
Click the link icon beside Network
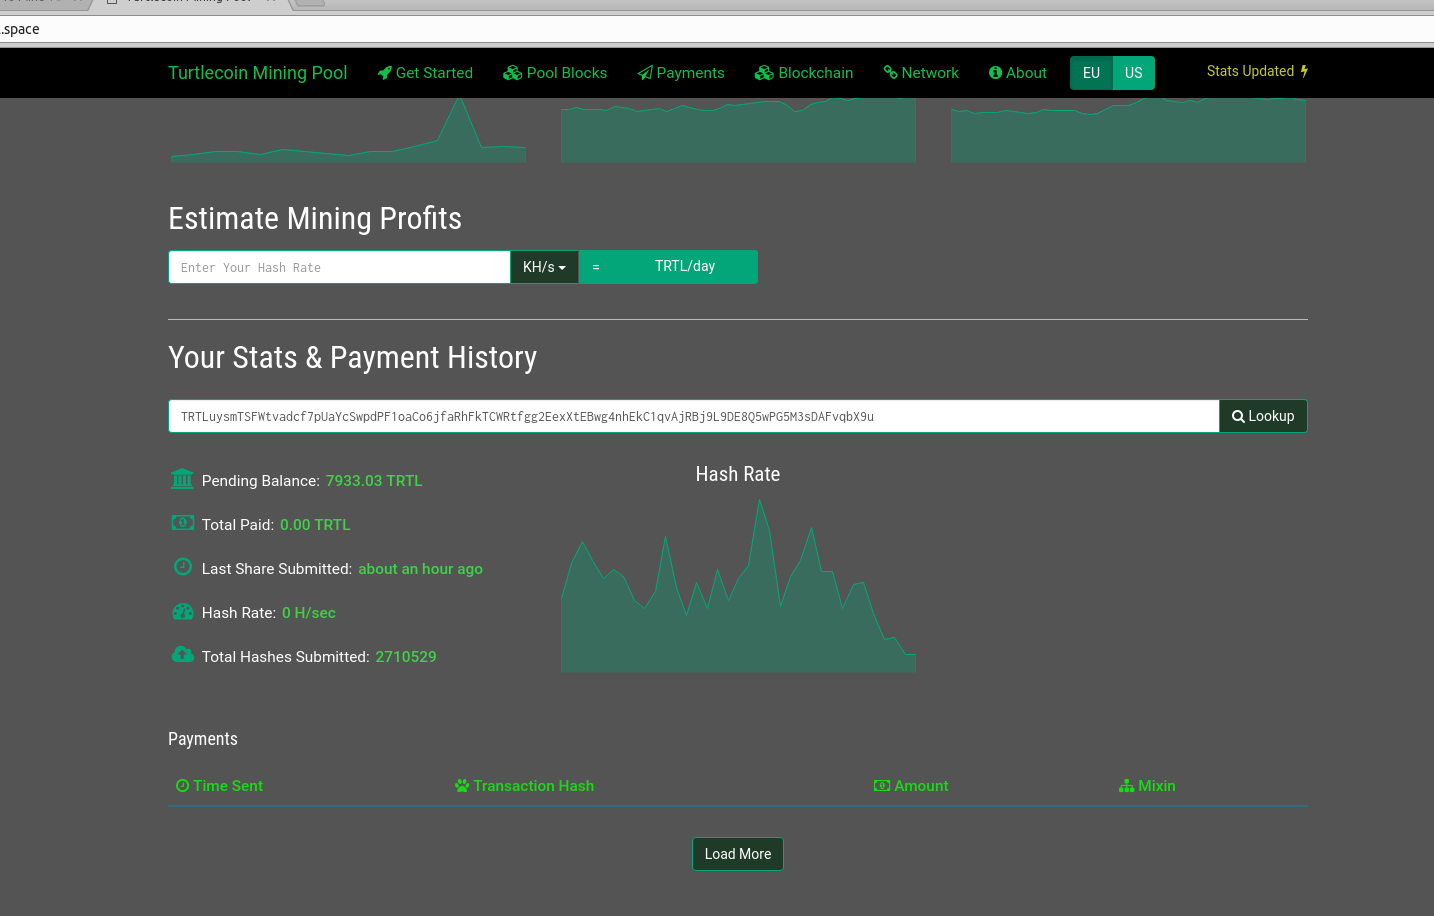(x=890, y=73)
